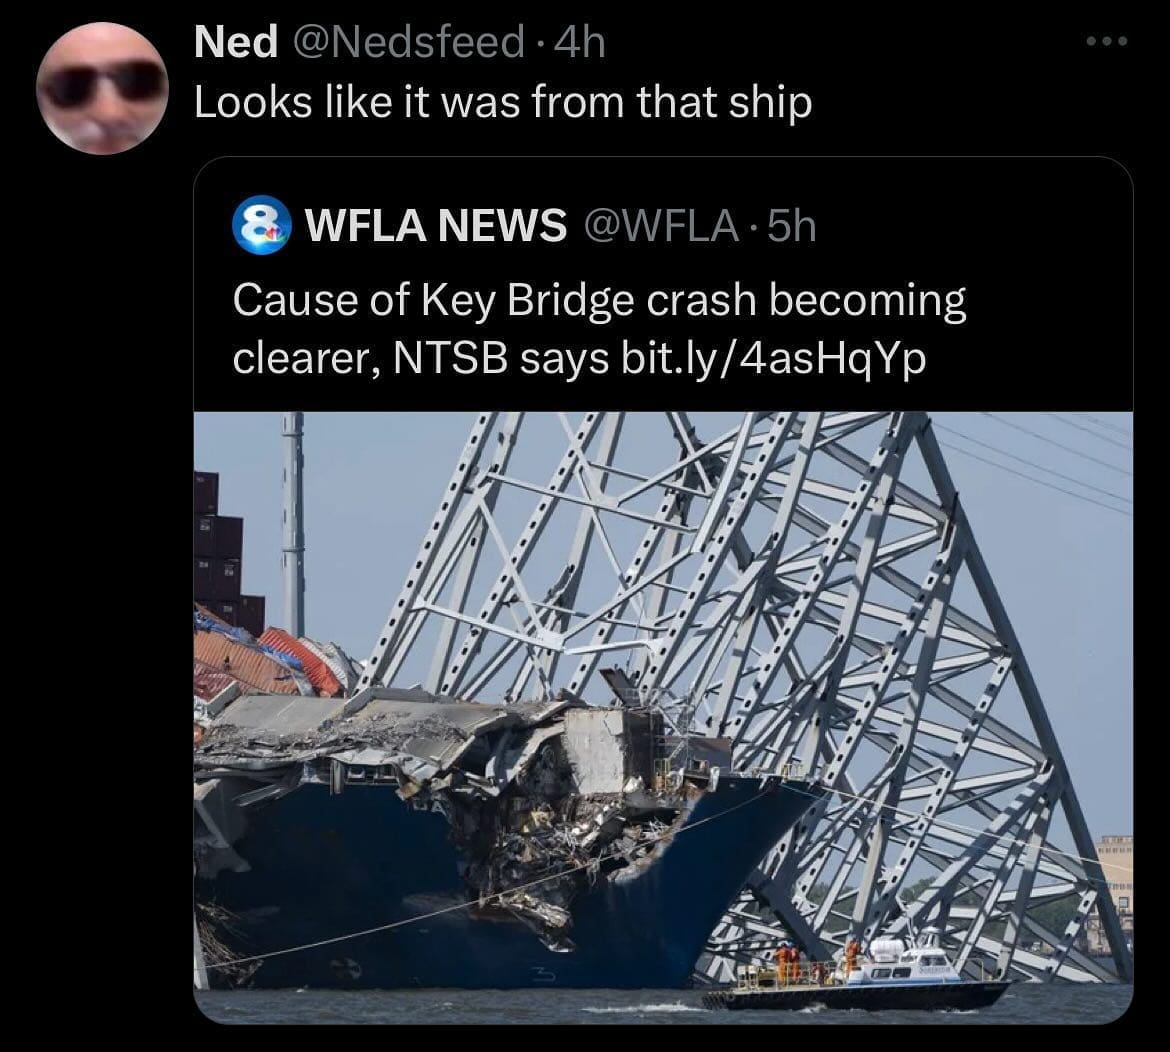Viewport: 1170px width, 1052px height.
Task: Open the Key Bridge crash photo
Action: pos(663,718)
